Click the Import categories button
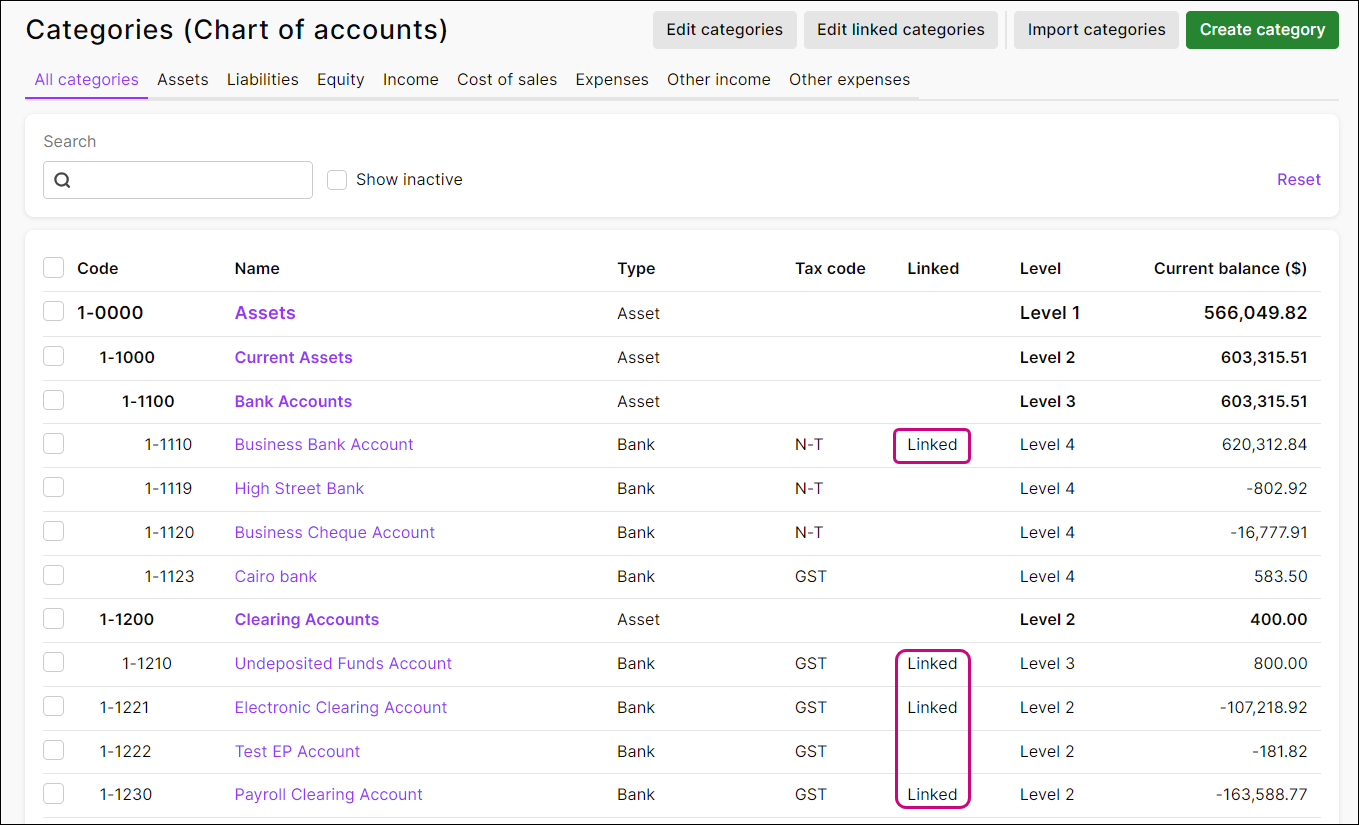This screenshot has height=825, width=1359. [1096, 30]
